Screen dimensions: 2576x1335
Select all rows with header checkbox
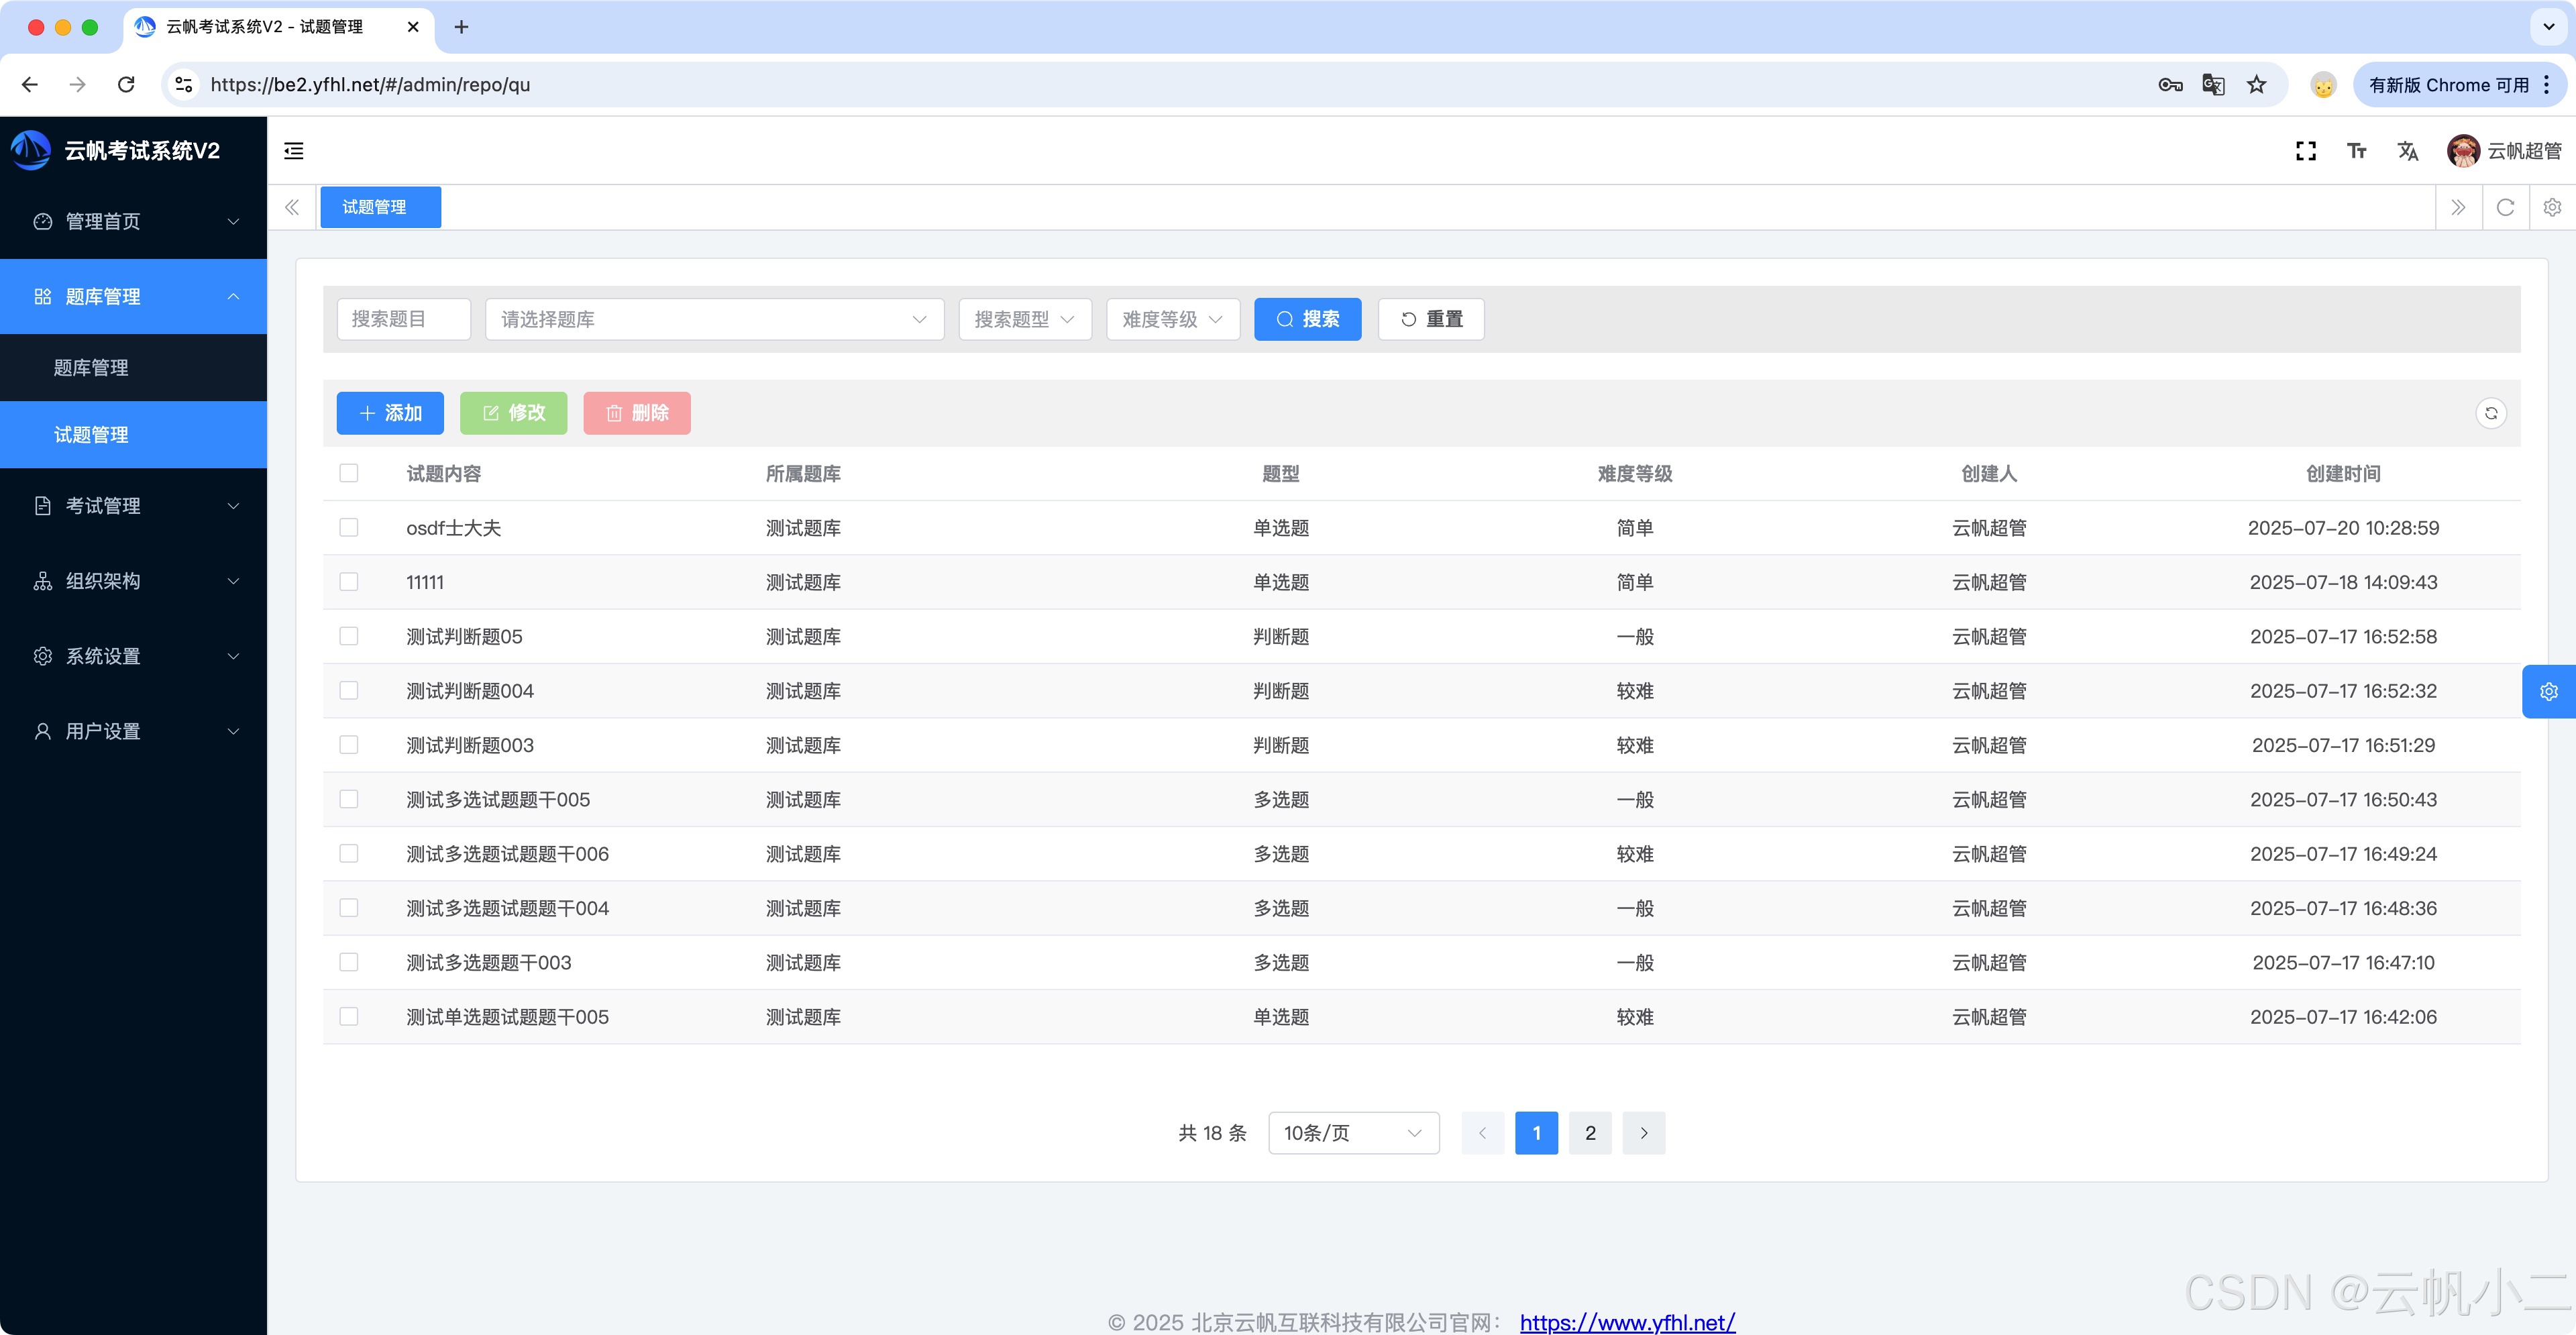(348, 473)
